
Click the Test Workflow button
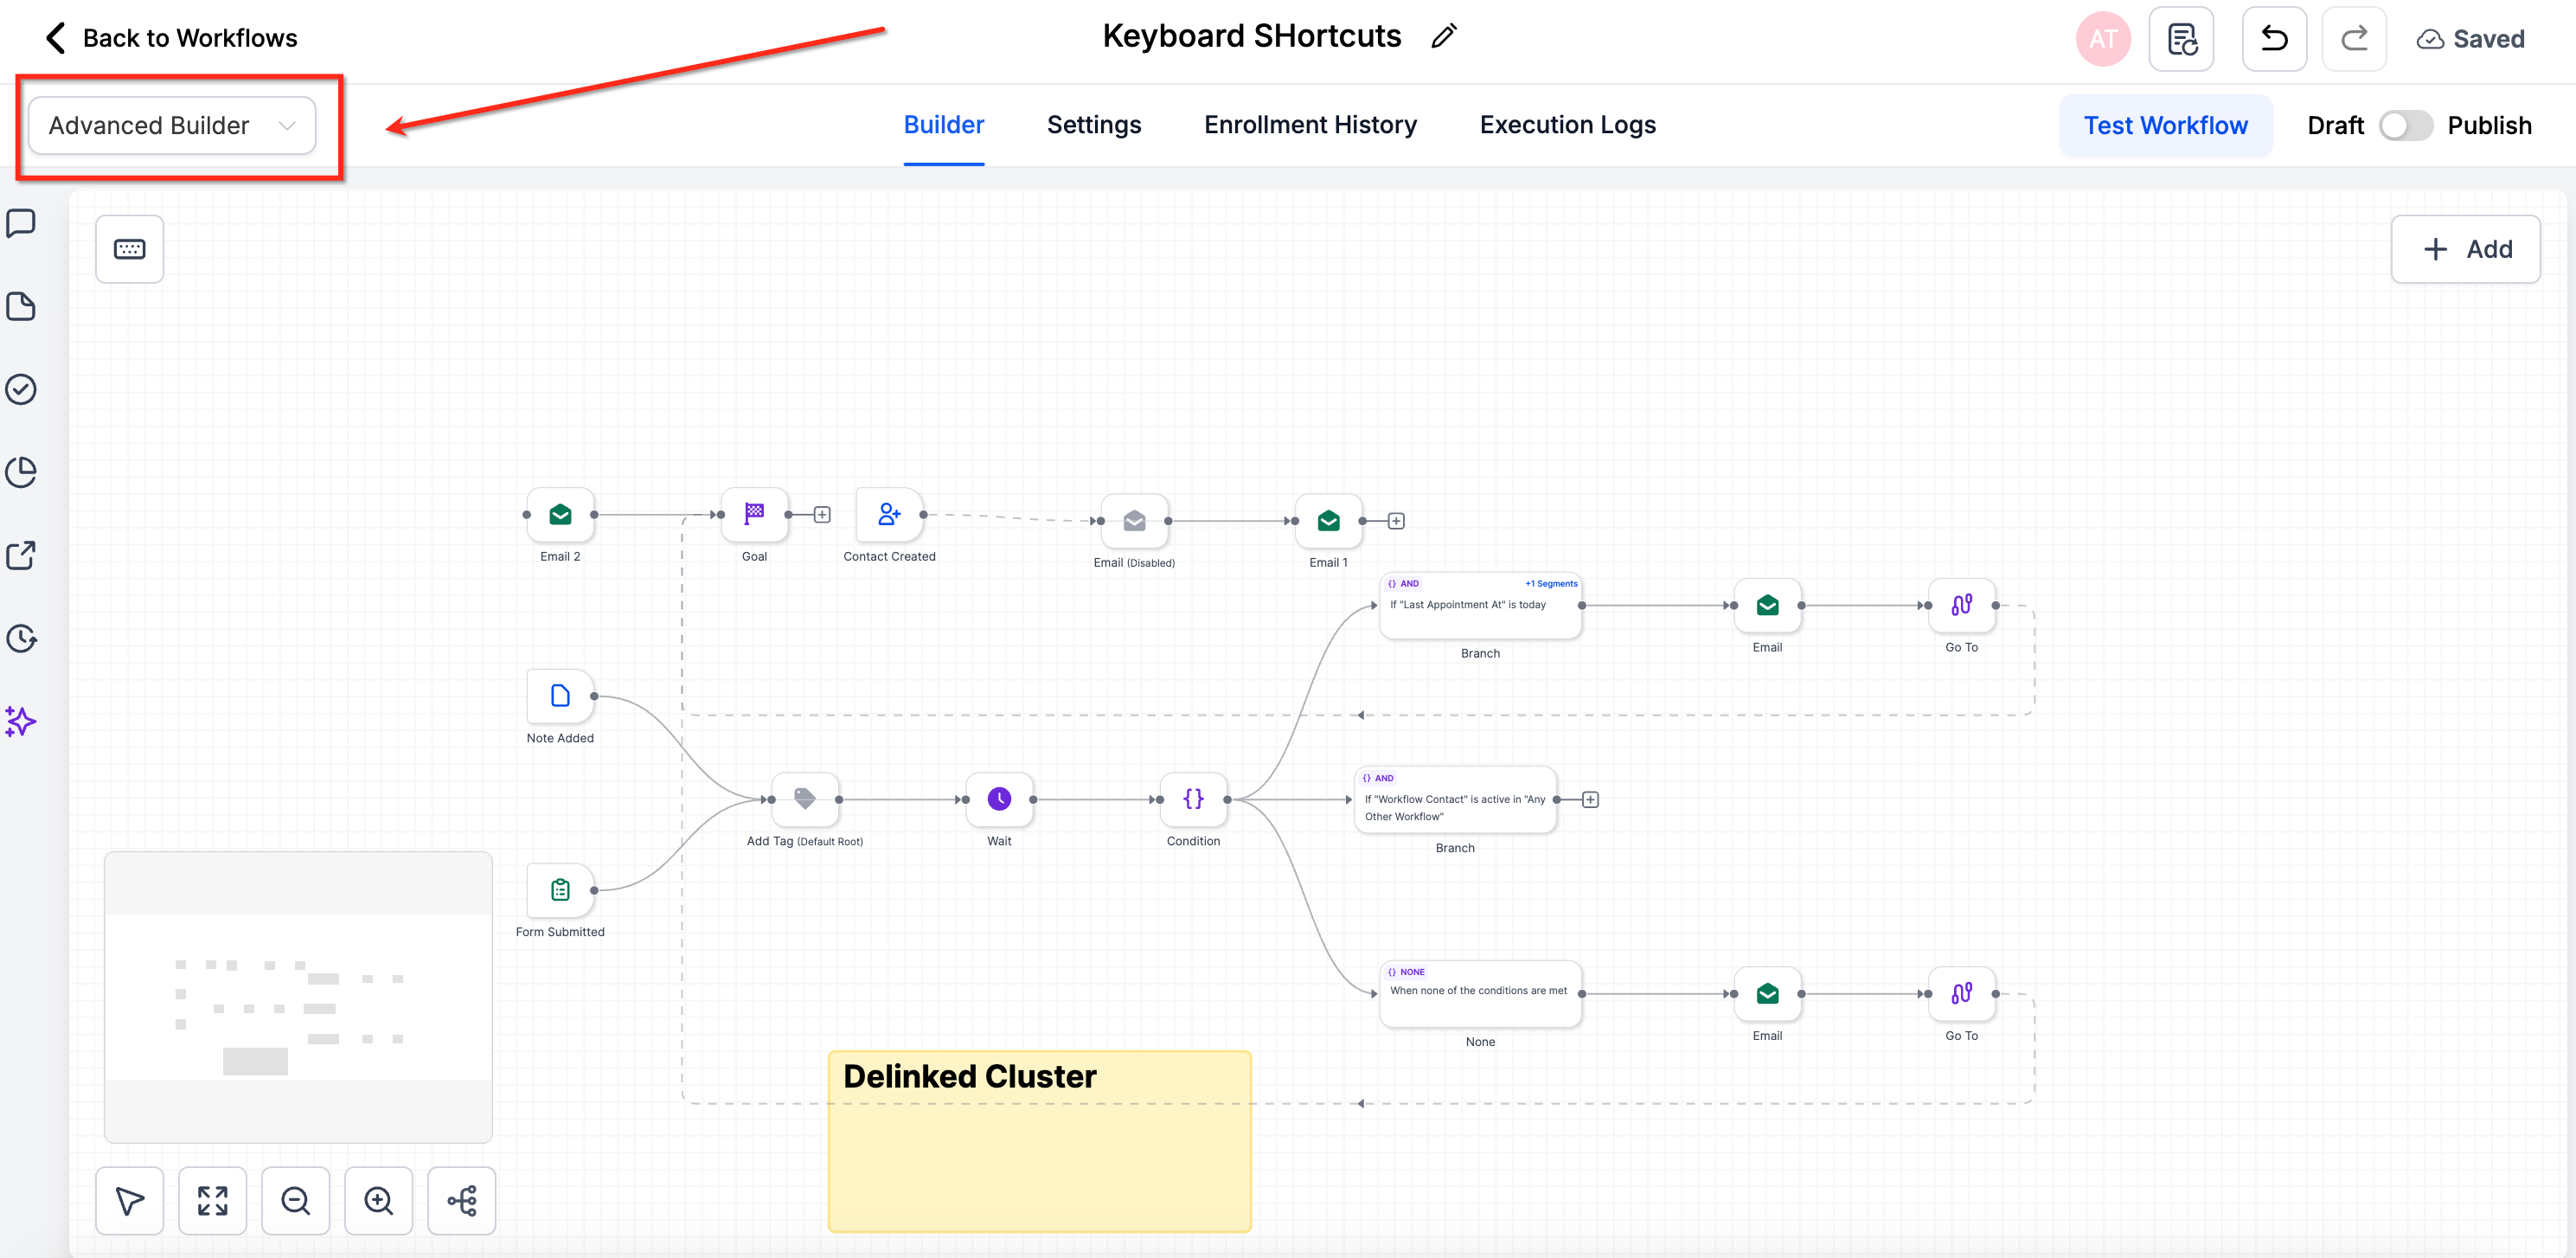(2165, 126)
